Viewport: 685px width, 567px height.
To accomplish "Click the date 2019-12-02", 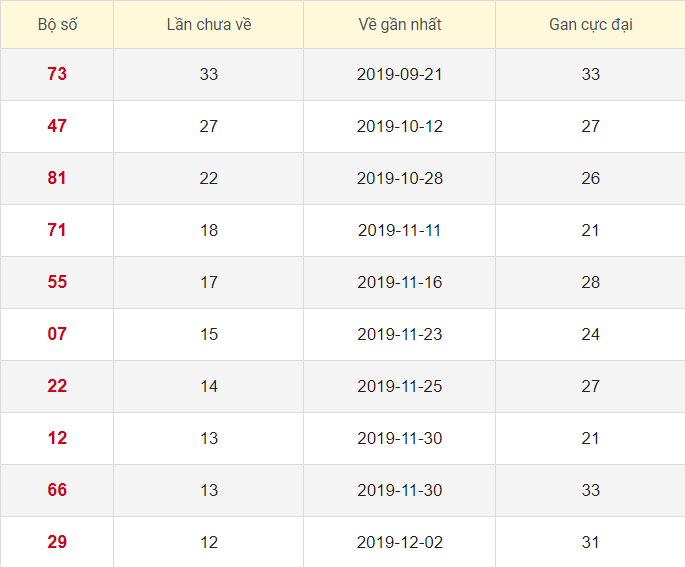I will click(x=399, y=542).
